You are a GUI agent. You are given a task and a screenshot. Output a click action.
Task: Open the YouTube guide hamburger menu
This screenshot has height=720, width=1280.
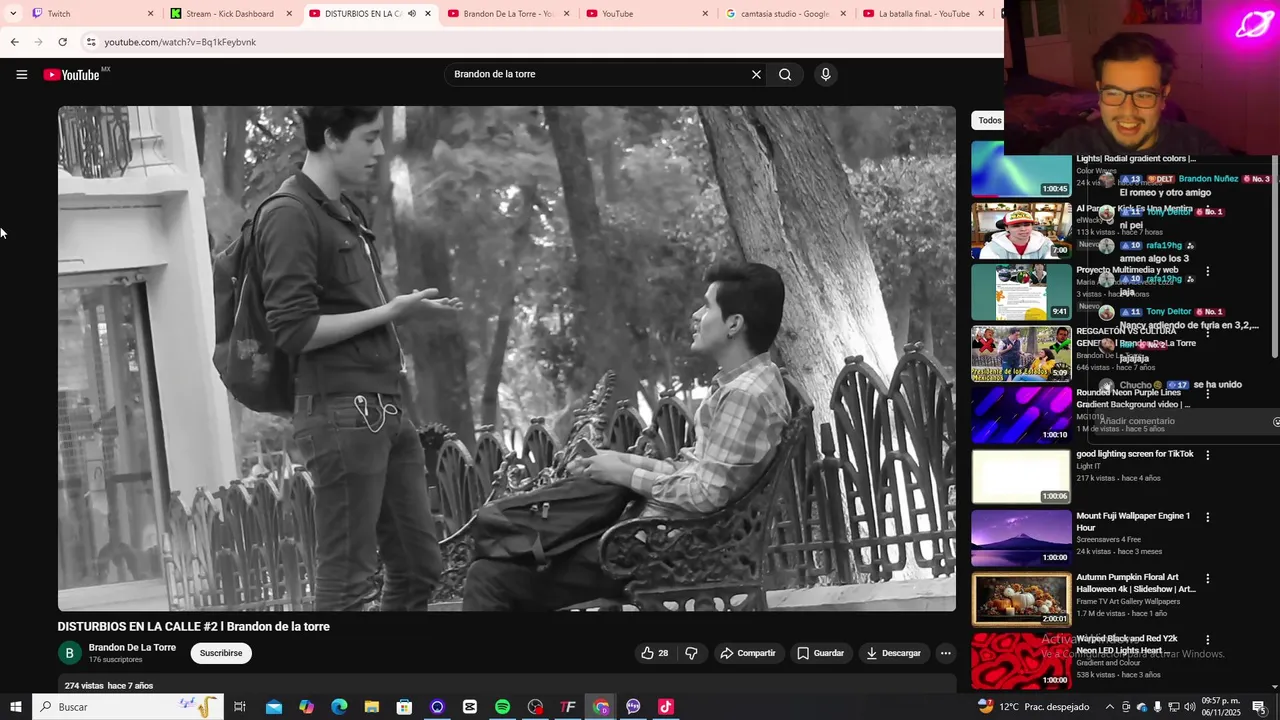(21, 74)
